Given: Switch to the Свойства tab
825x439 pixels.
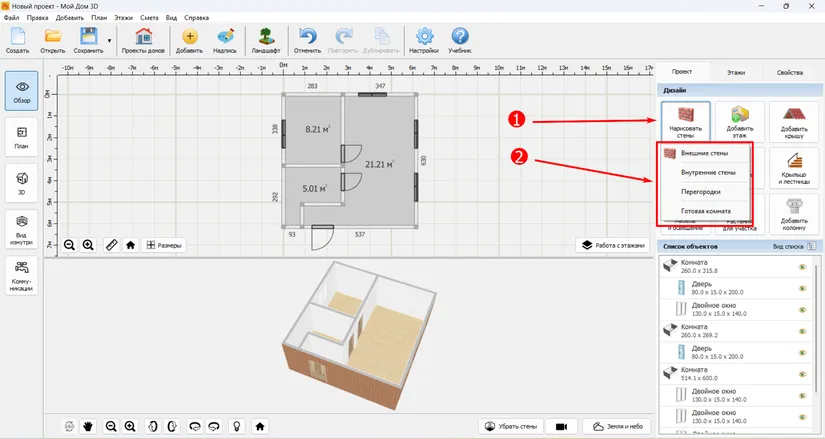Looking at the screenshot, I should [790, 72].
